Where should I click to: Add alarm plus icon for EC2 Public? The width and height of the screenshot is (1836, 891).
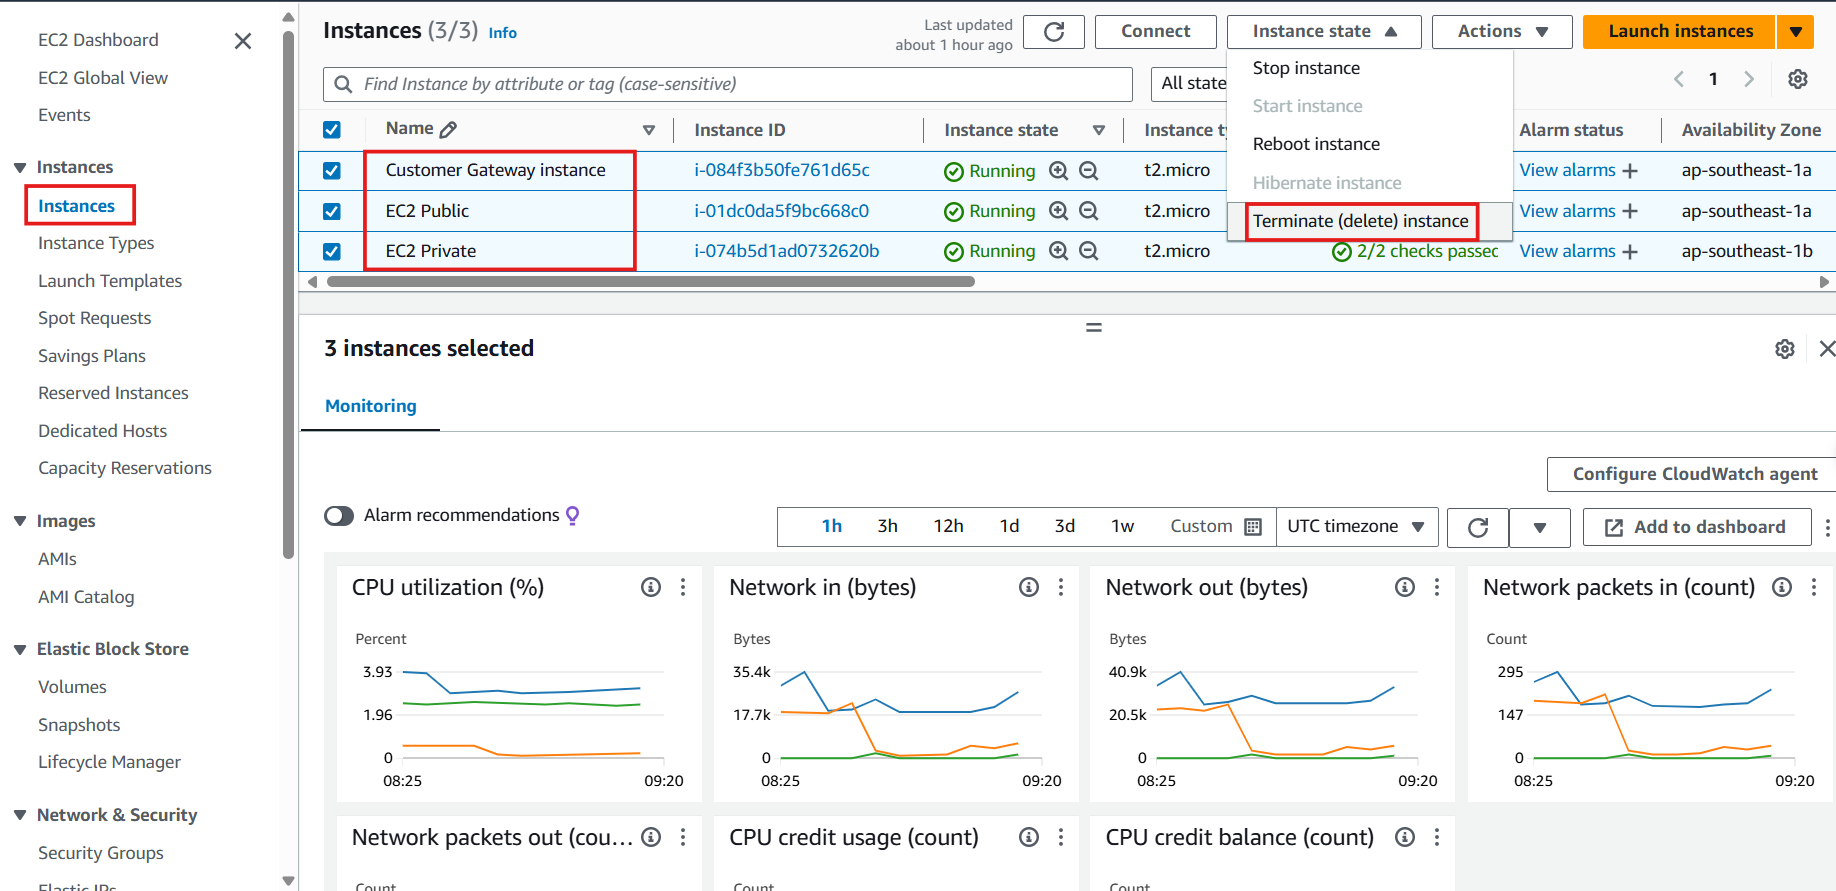(1630, 211)
